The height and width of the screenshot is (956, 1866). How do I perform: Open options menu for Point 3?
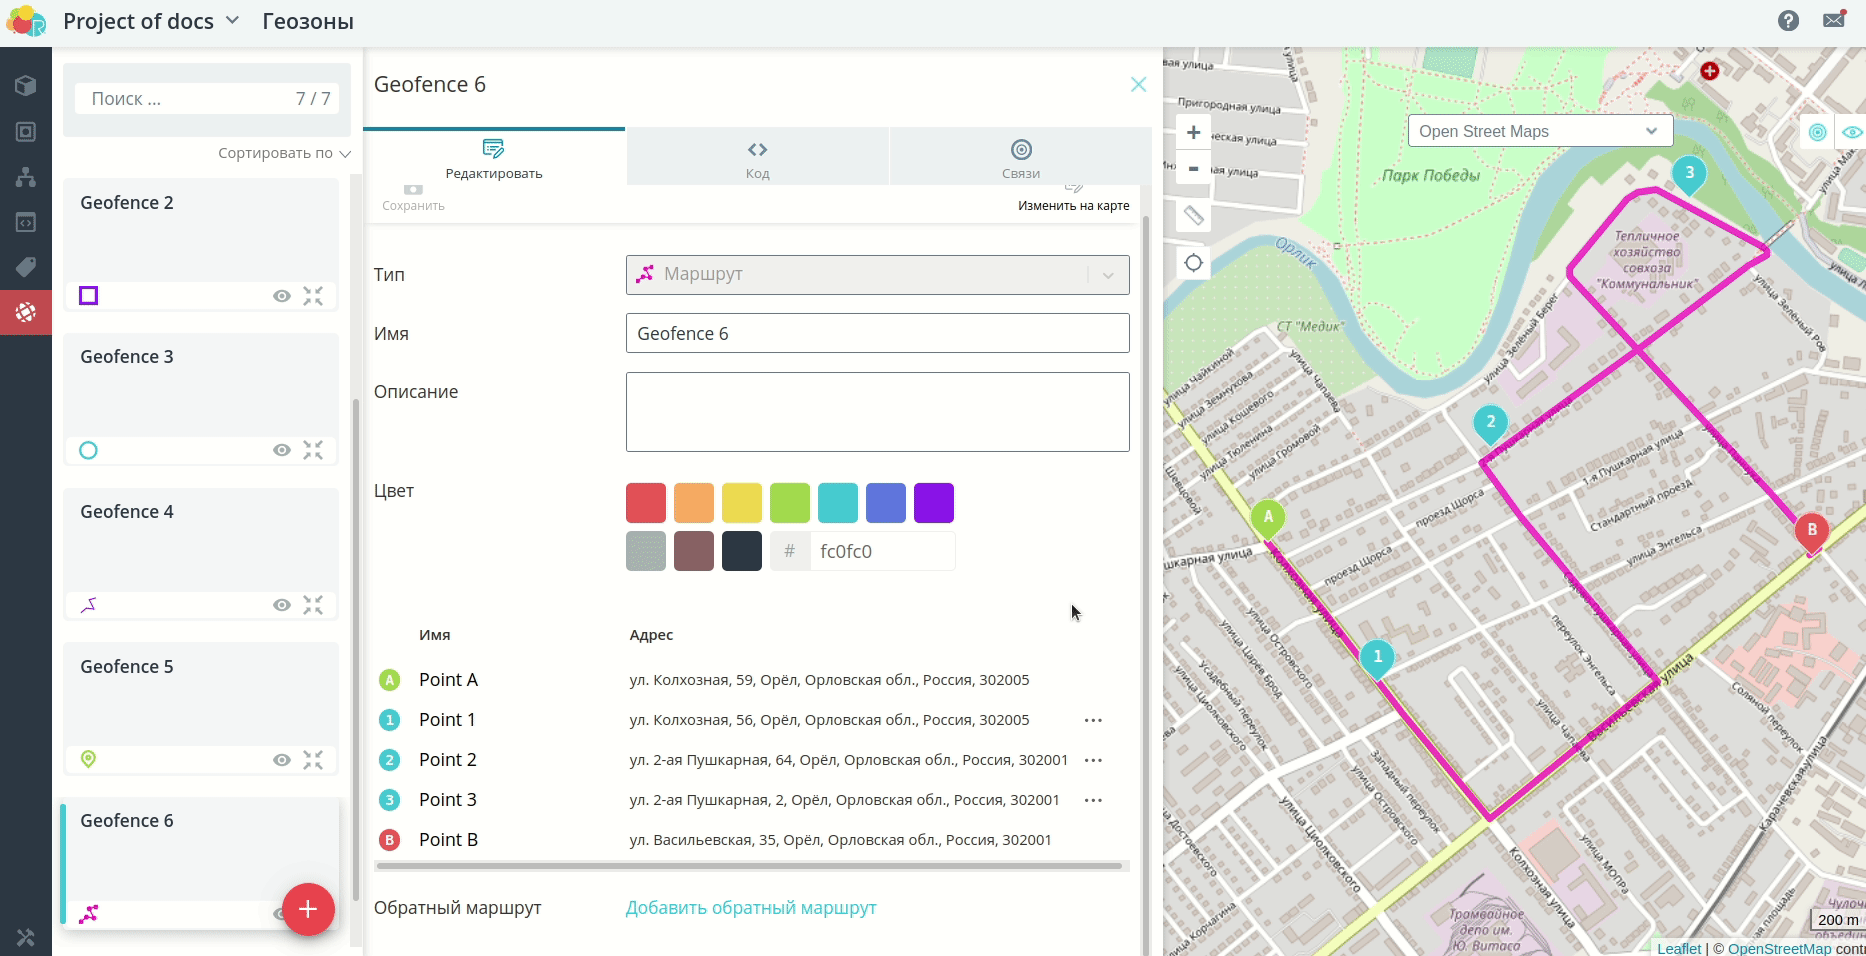click(1093, 800)
